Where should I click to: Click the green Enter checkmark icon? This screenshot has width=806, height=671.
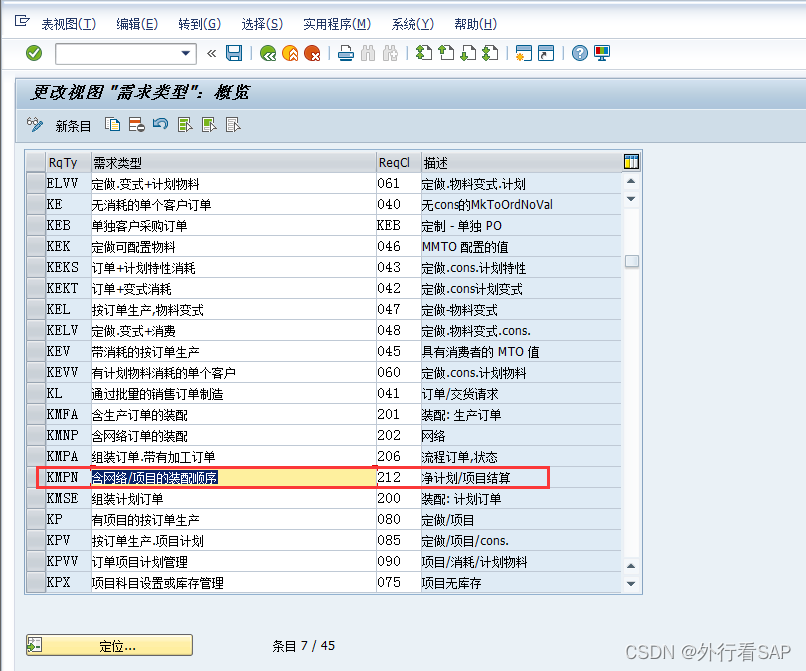click(x=34, y=53)
